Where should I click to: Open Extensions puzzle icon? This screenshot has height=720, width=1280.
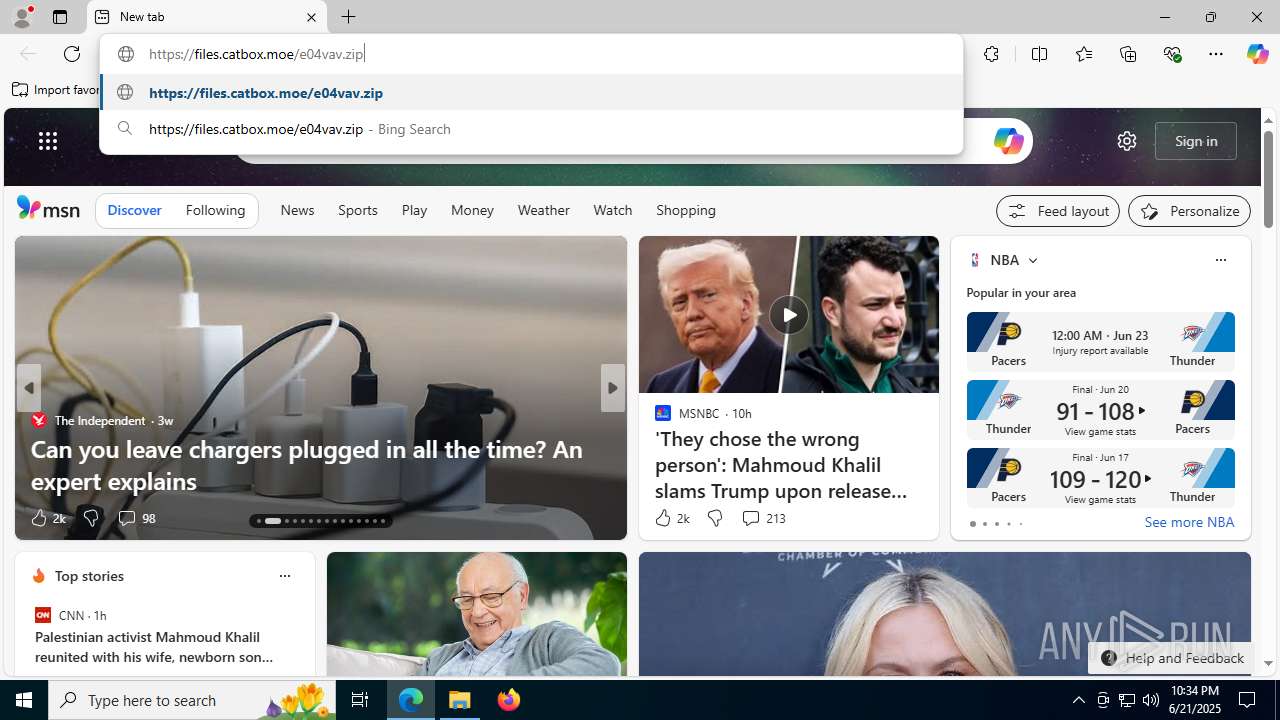click(991, 54)
